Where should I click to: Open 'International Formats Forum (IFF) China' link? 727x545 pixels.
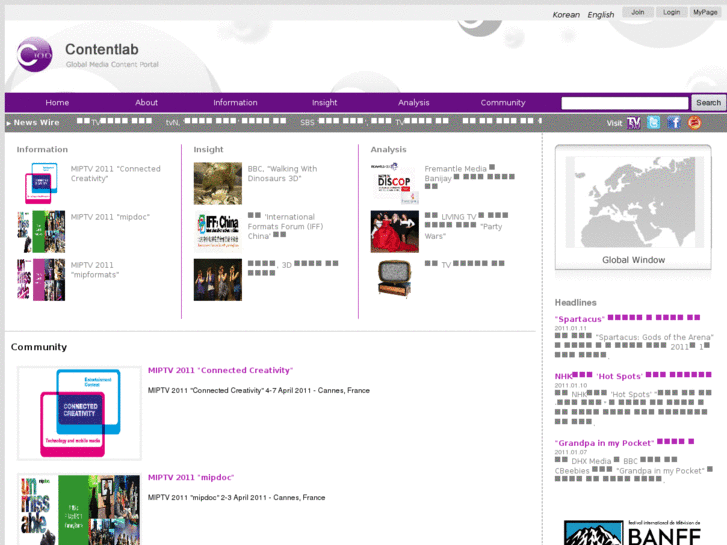tap(285, 226)
